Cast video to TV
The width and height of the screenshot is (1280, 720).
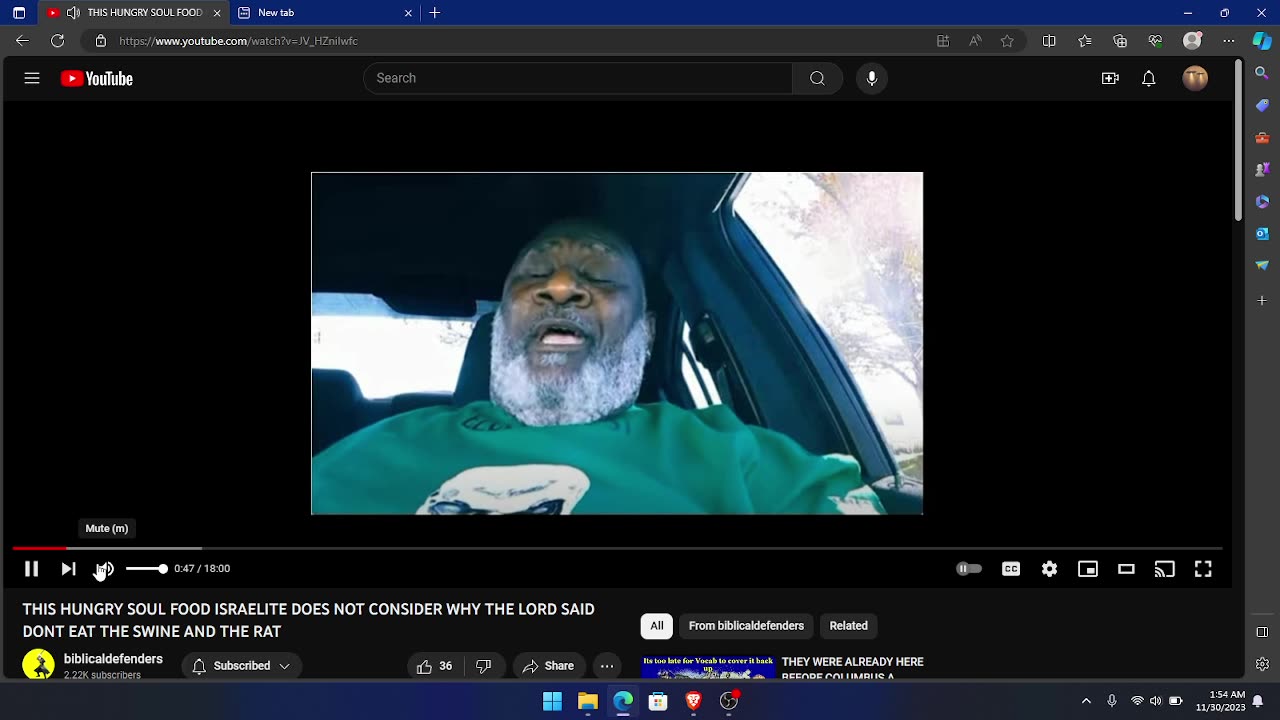click(x=1165, y=569)
